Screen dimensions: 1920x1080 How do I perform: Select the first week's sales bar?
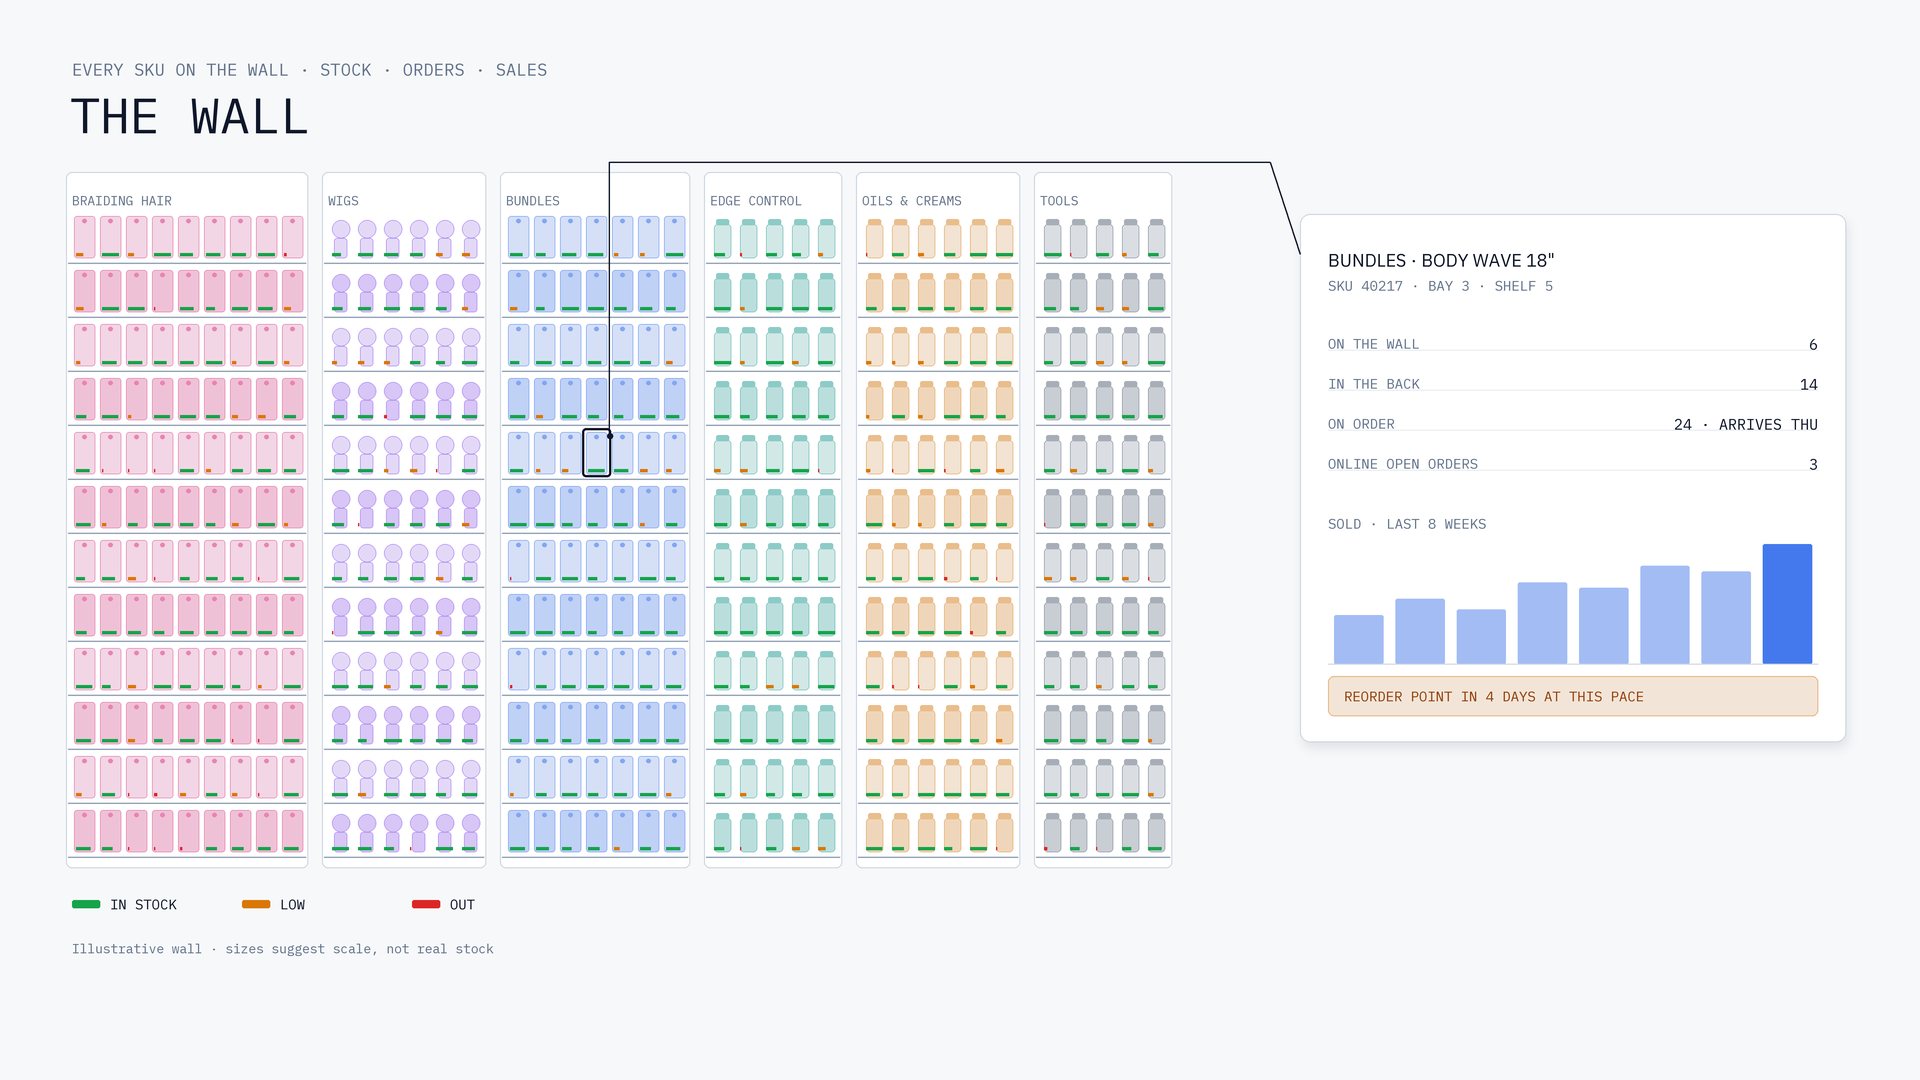click(1359, 639)
